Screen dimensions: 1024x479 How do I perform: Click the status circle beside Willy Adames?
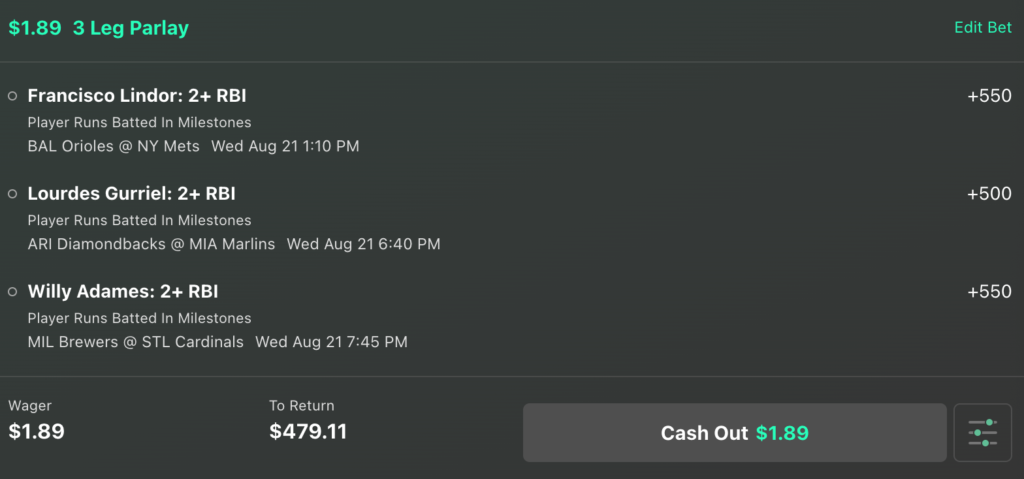[x=12, y=291]
